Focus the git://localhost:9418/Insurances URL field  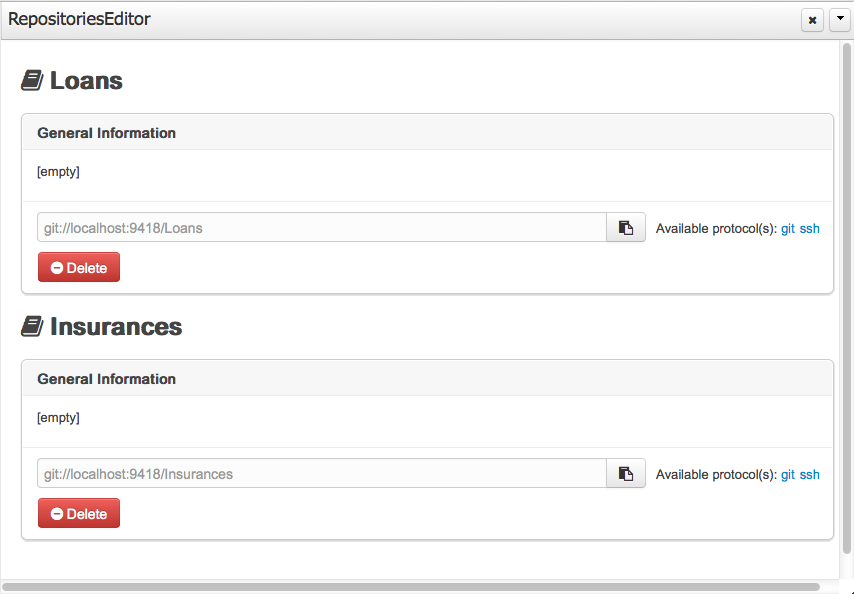coord(320,474)
